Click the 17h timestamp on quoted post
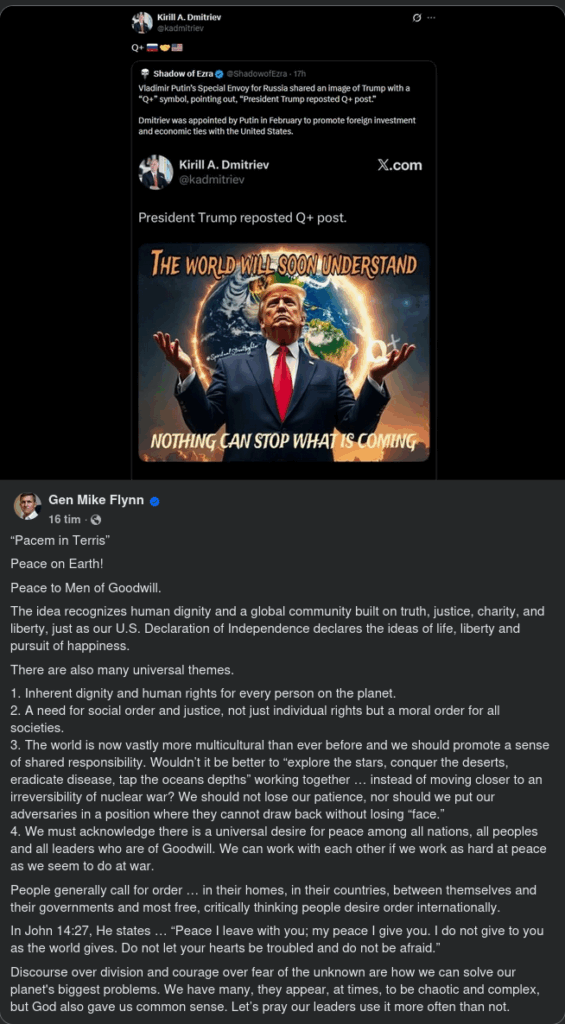Viewport: 565px width, 1024px height. coord(300,74)
